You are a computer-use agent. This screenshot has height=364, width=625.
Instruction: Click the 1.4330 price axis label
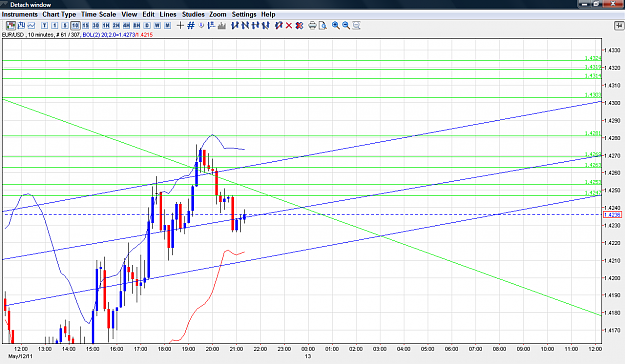point(612,50)
